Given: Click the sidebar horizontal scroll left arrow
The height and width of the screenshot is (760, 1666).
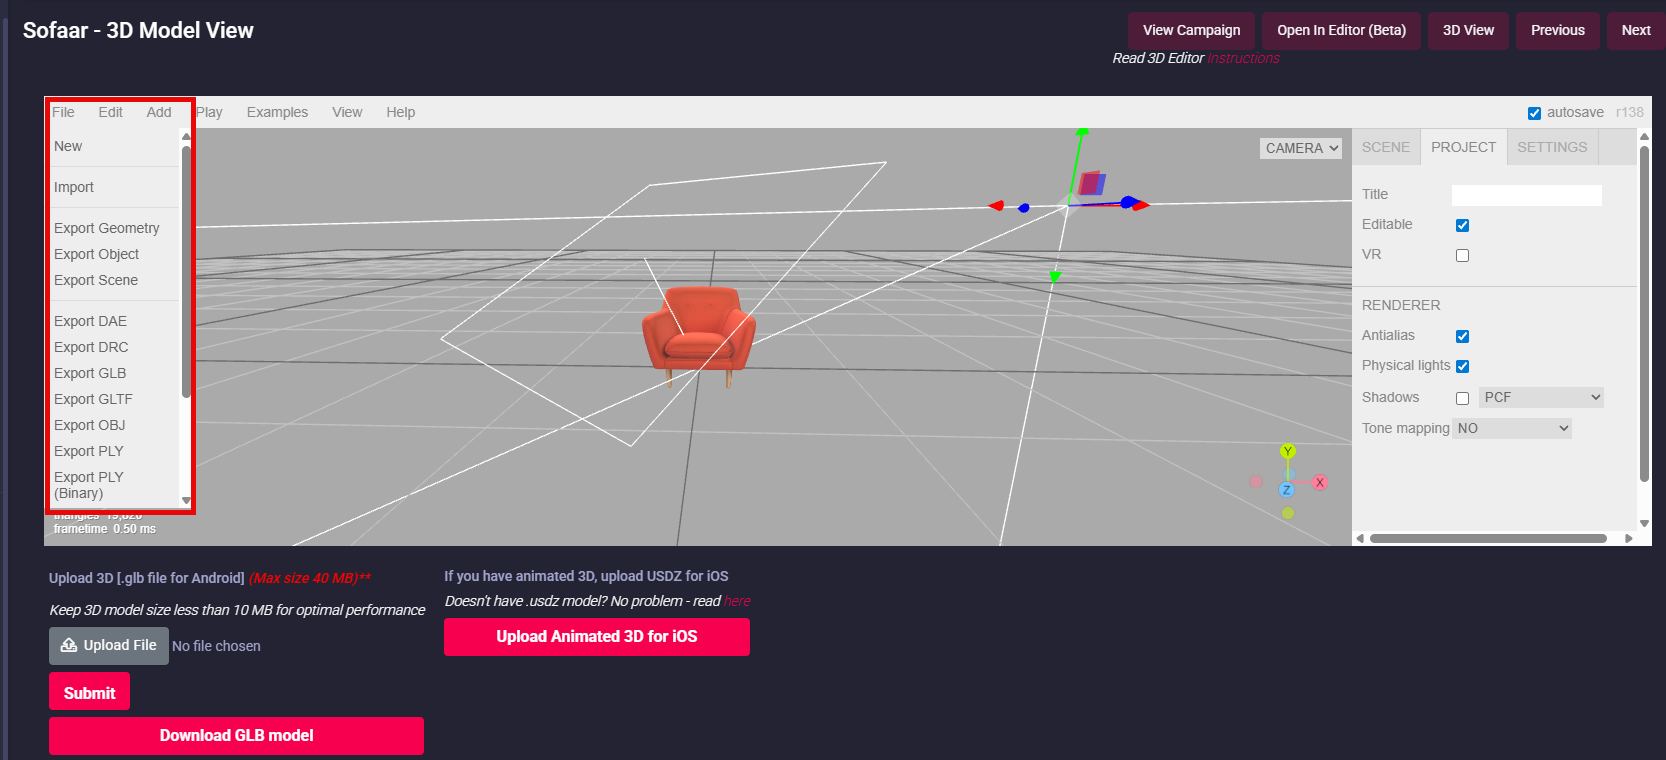Looking at the screenshot, I should tap(1360, 538).
